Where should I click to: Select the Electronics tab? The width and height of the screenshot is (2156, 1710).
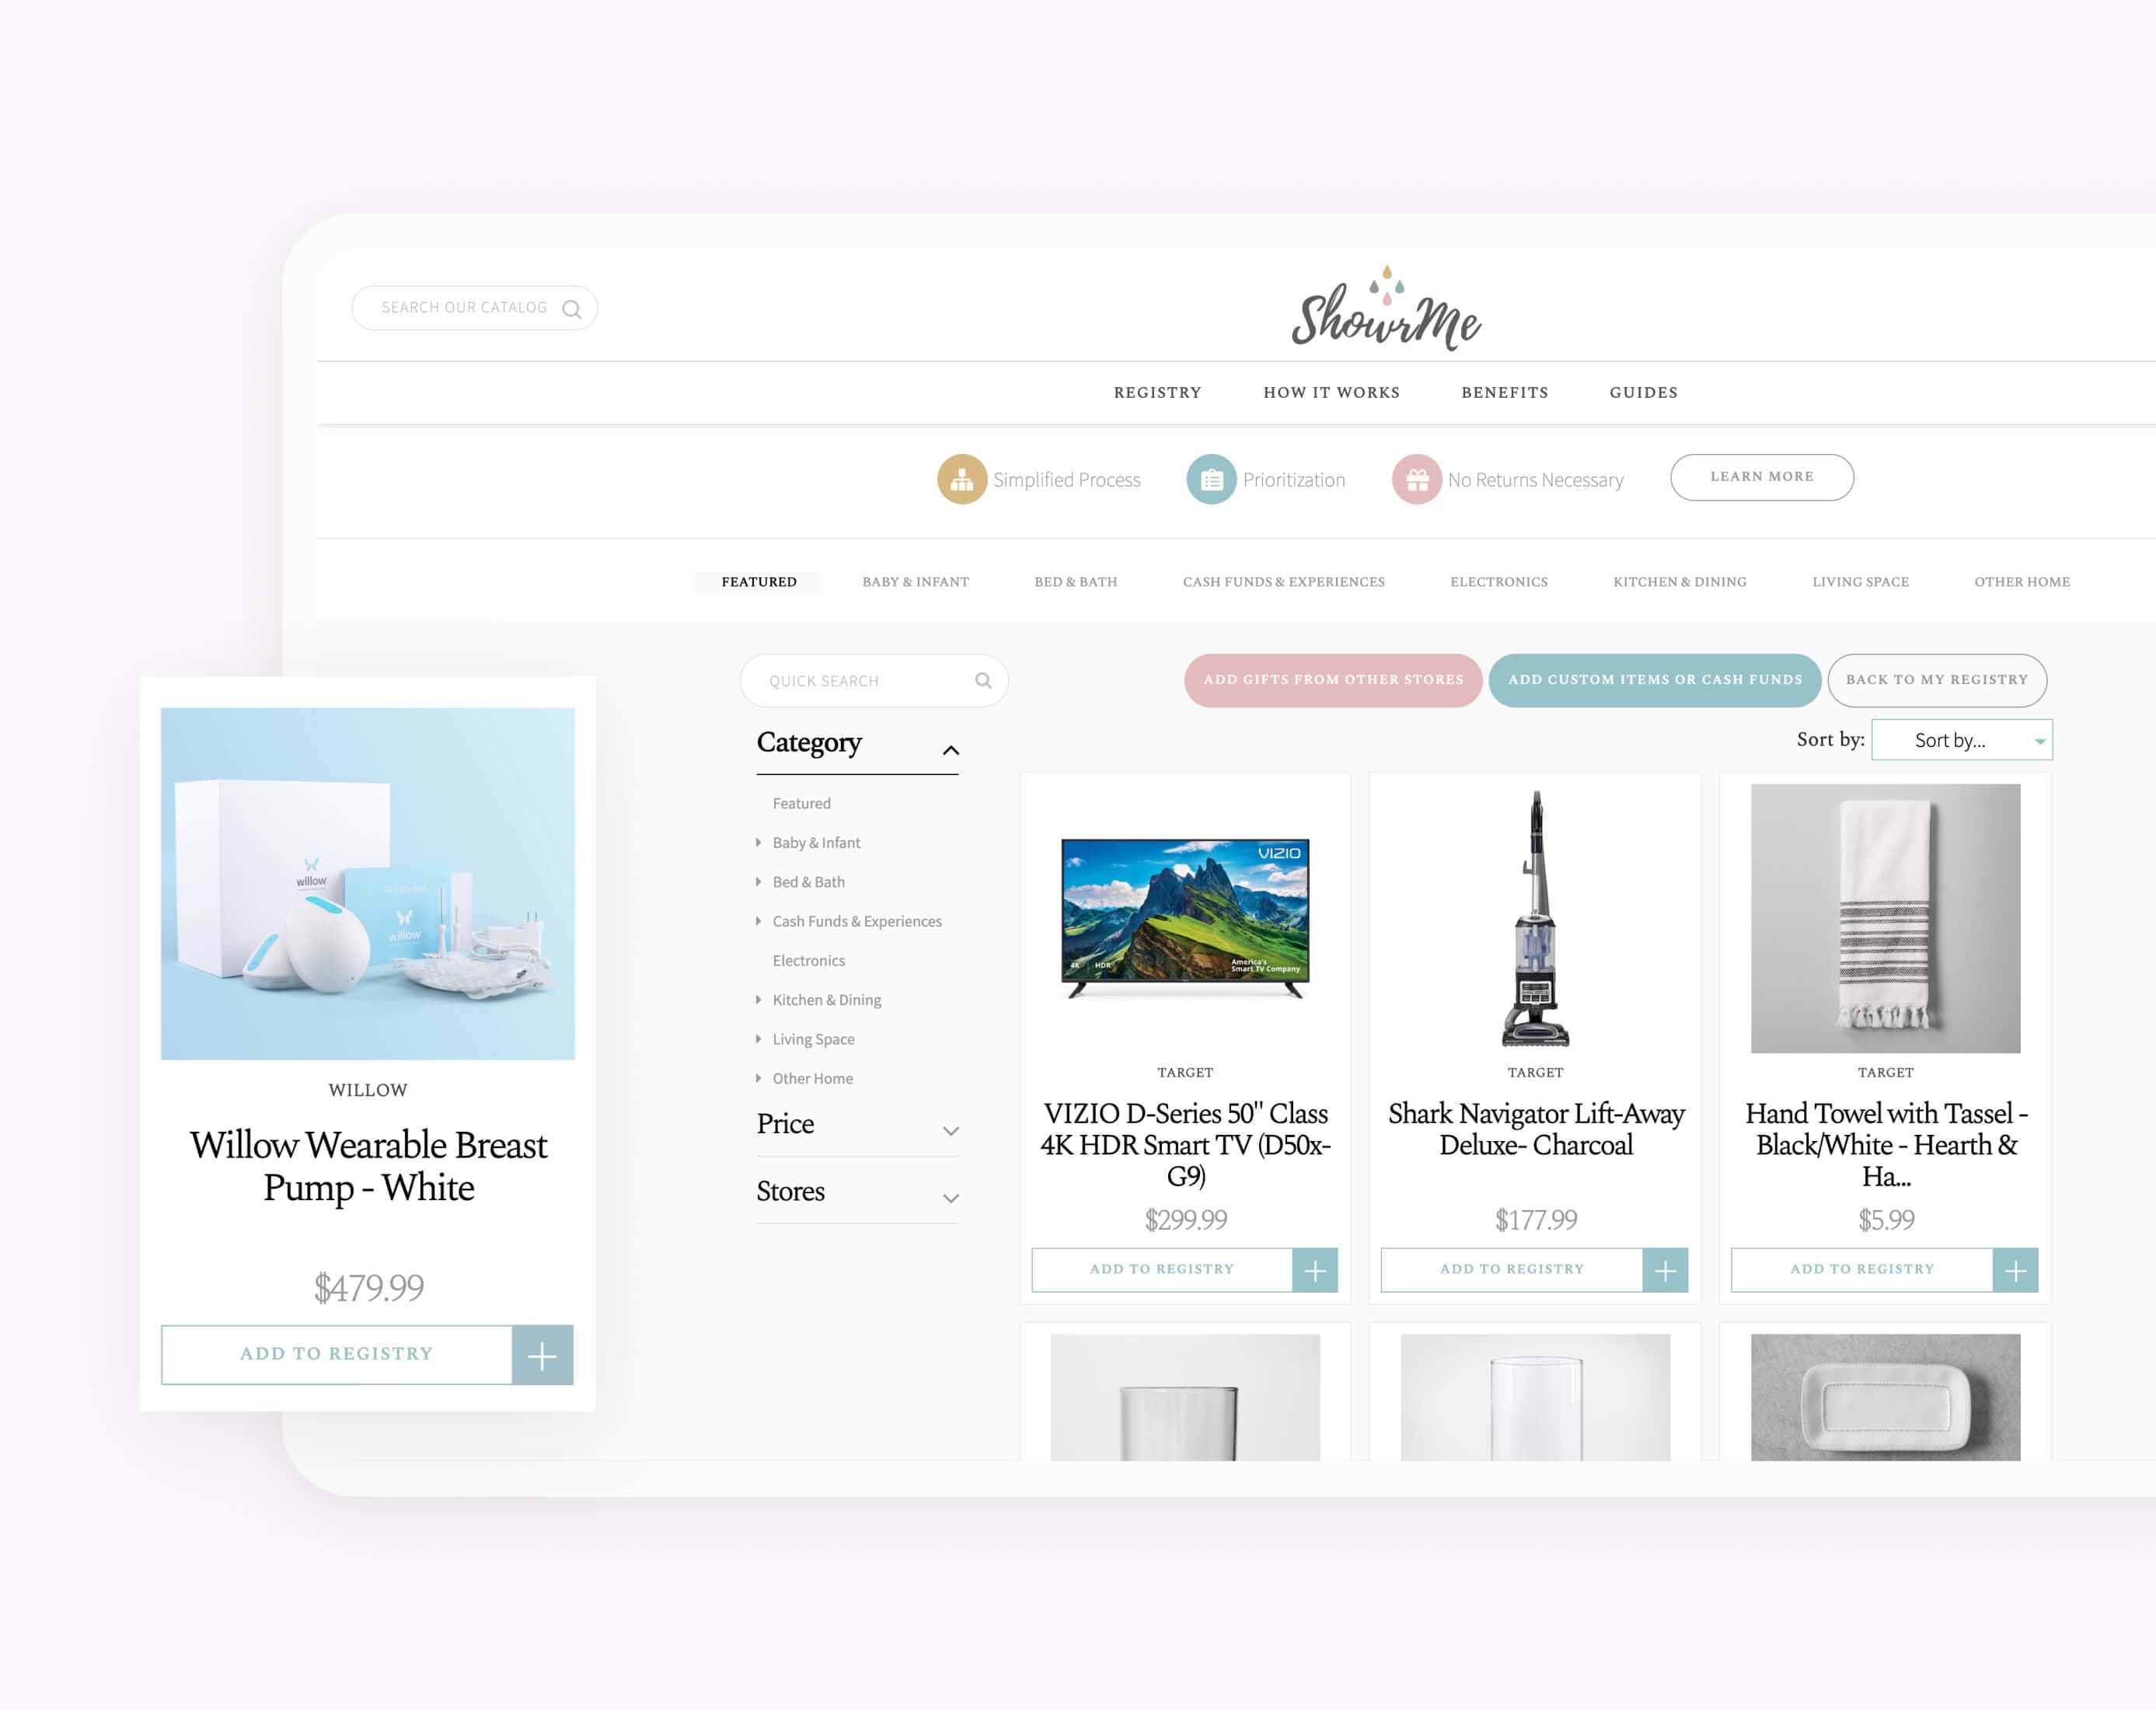[1500, 581]
